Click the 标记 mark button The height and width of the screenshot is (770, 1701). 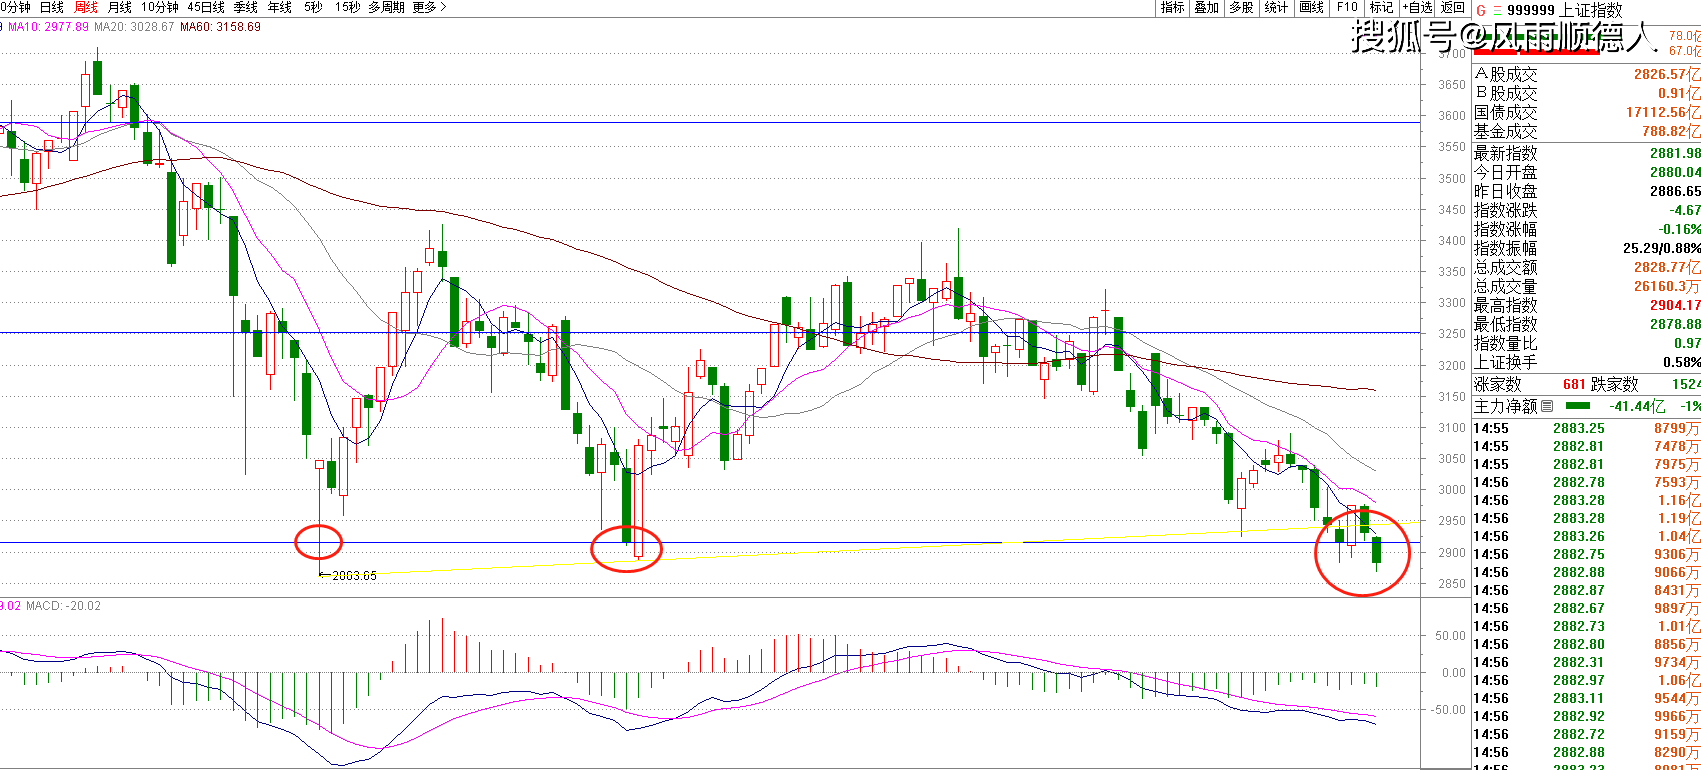(x=1381, y=7)
